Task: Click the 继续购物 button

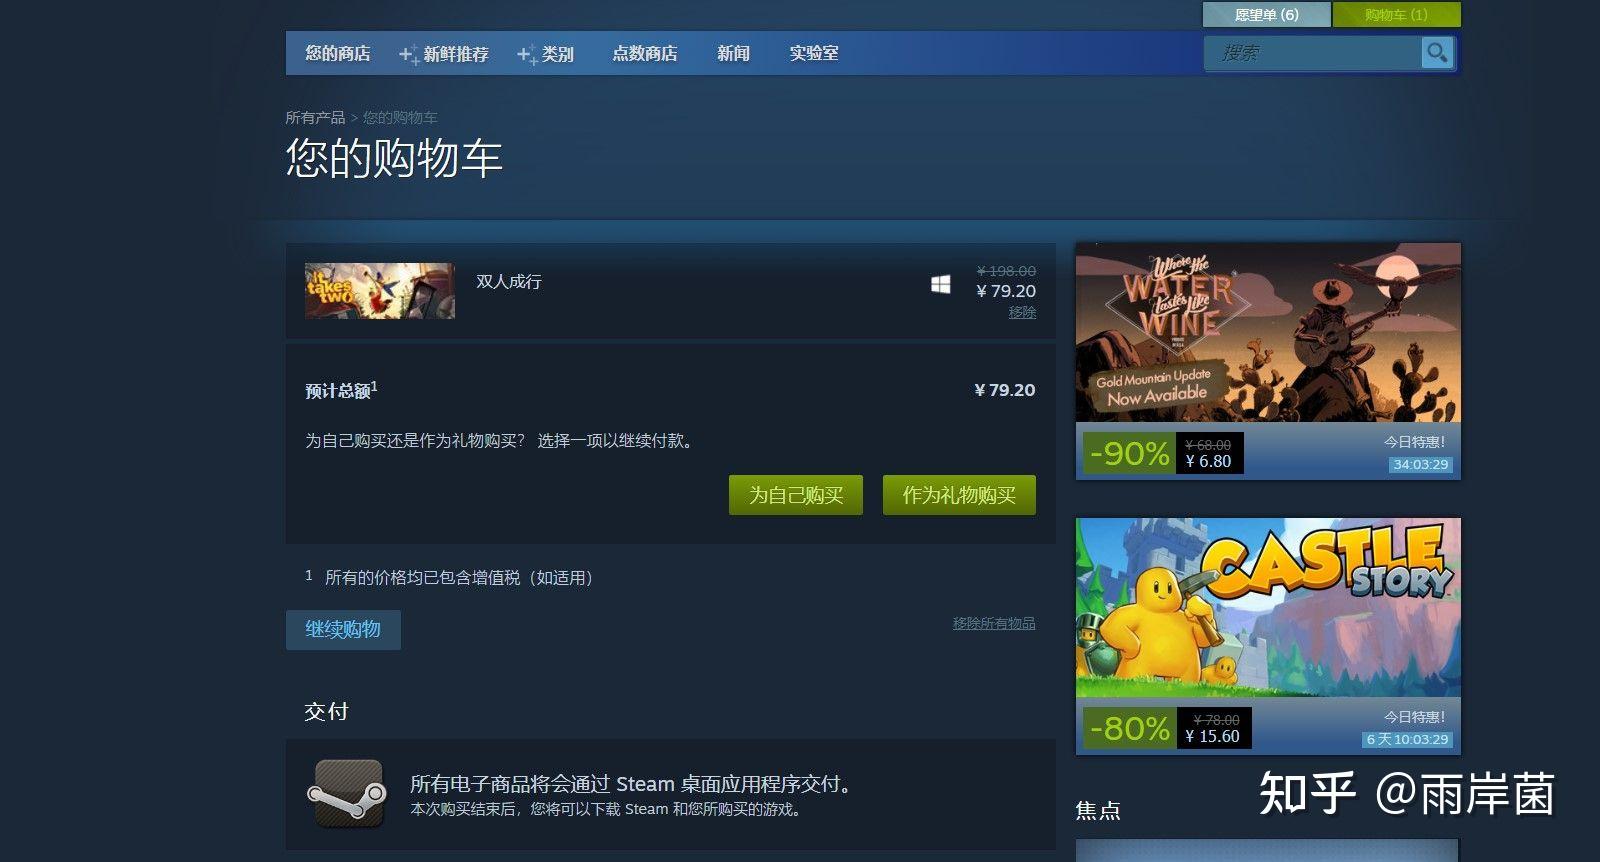Action: pos(343,630)
